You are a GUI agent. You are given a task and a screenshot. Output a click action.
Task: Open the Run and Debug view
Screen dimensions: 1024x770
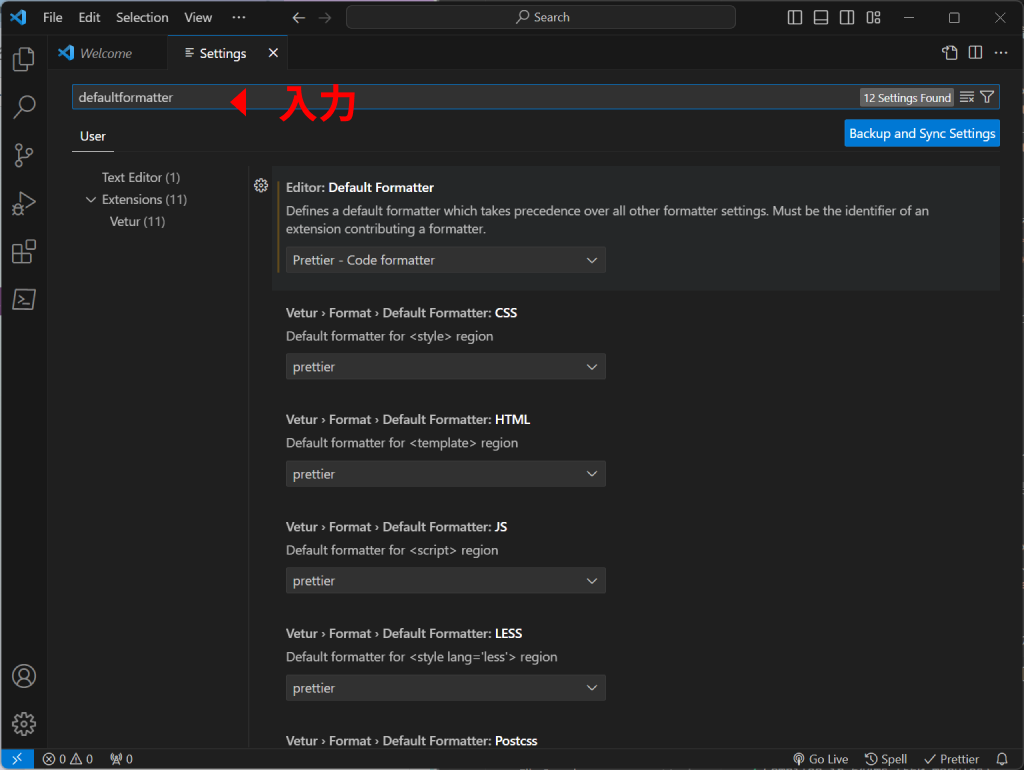24,203
